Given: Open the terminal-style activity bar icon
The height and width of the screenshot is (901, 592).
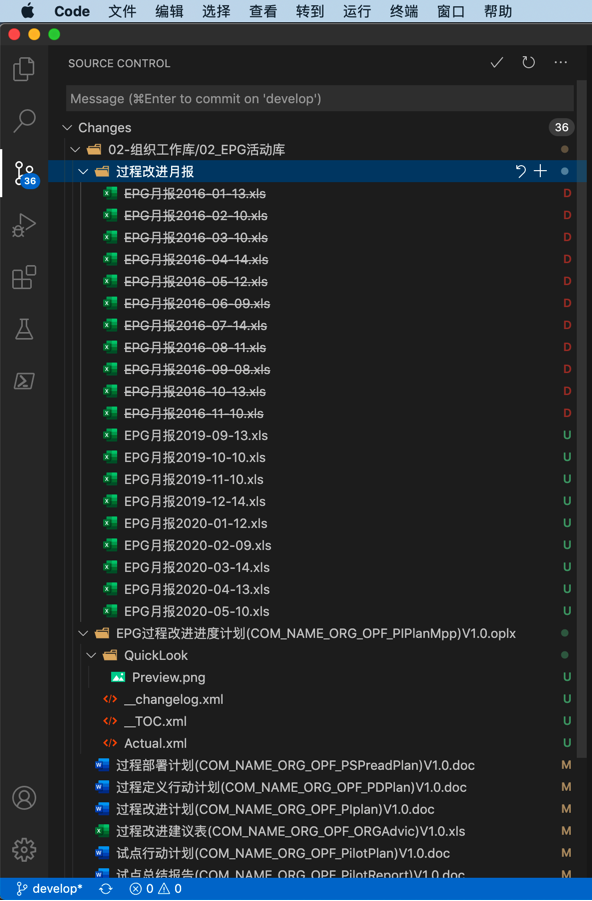Looking at the screenshot, I should pyautogui.click(x=24, y=380).
